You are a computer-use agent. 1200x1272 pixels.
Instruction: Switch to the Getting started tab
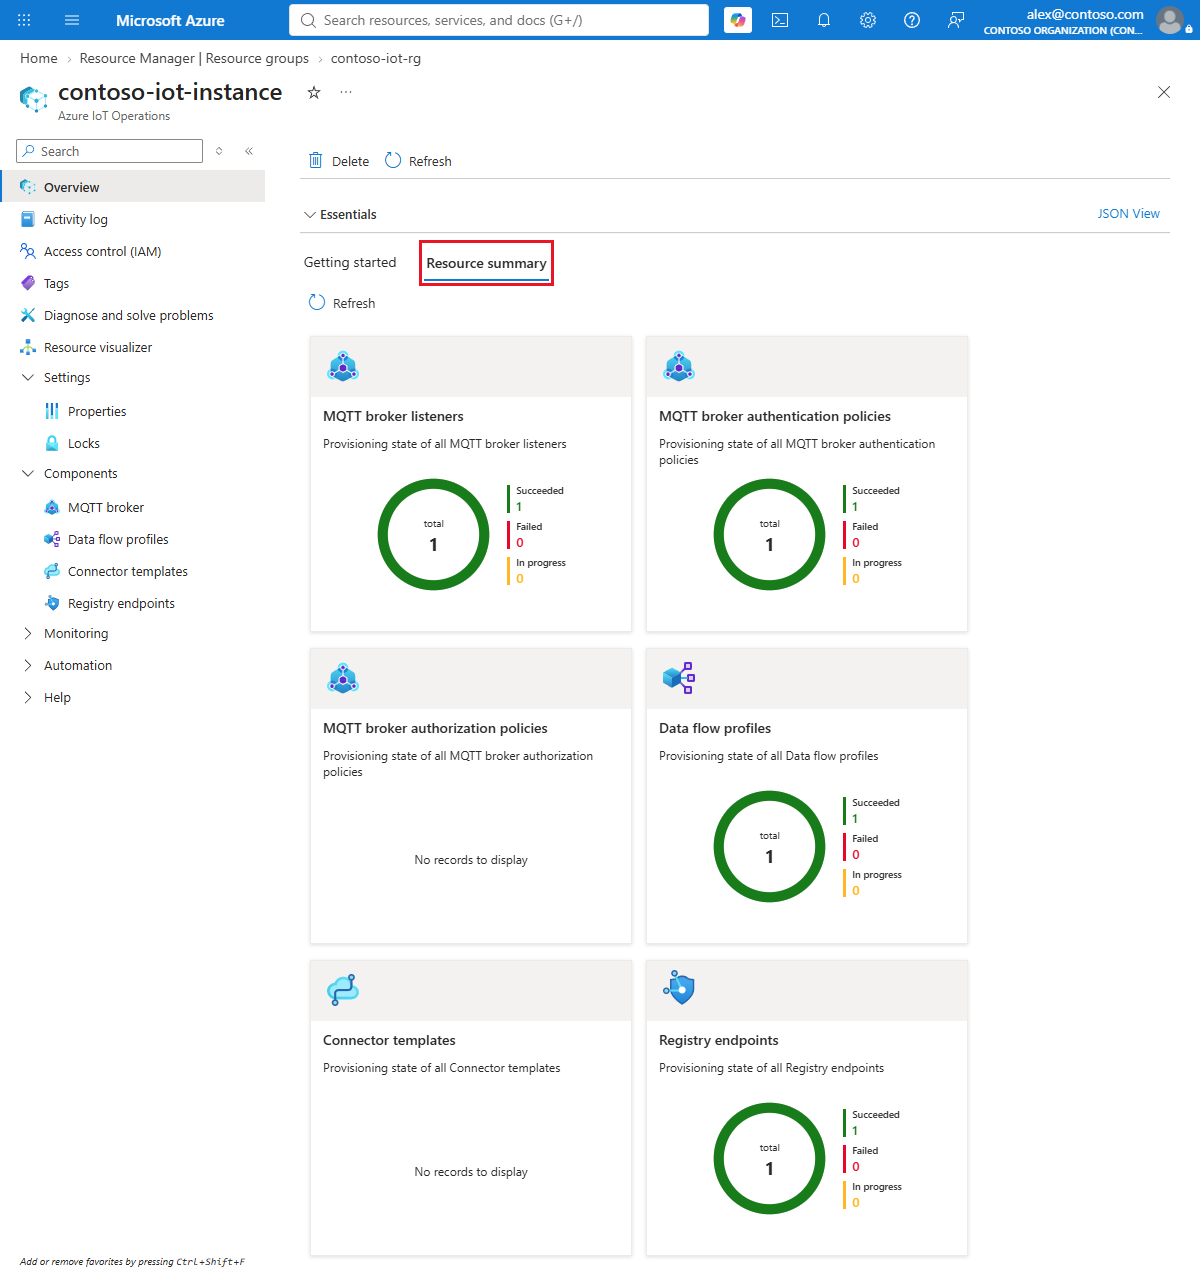[350, 262]
